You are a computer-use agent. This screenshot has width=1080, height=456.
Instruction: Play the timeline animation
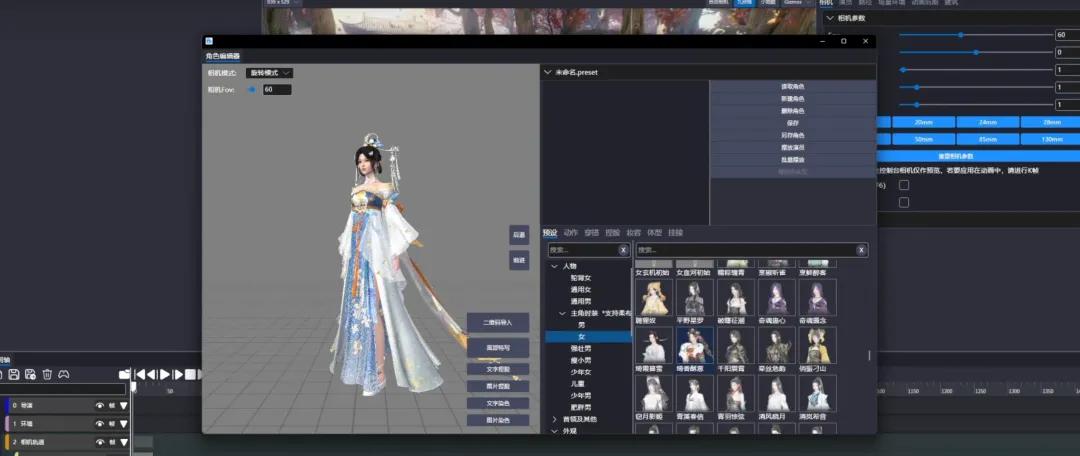(x=165, y=374)
